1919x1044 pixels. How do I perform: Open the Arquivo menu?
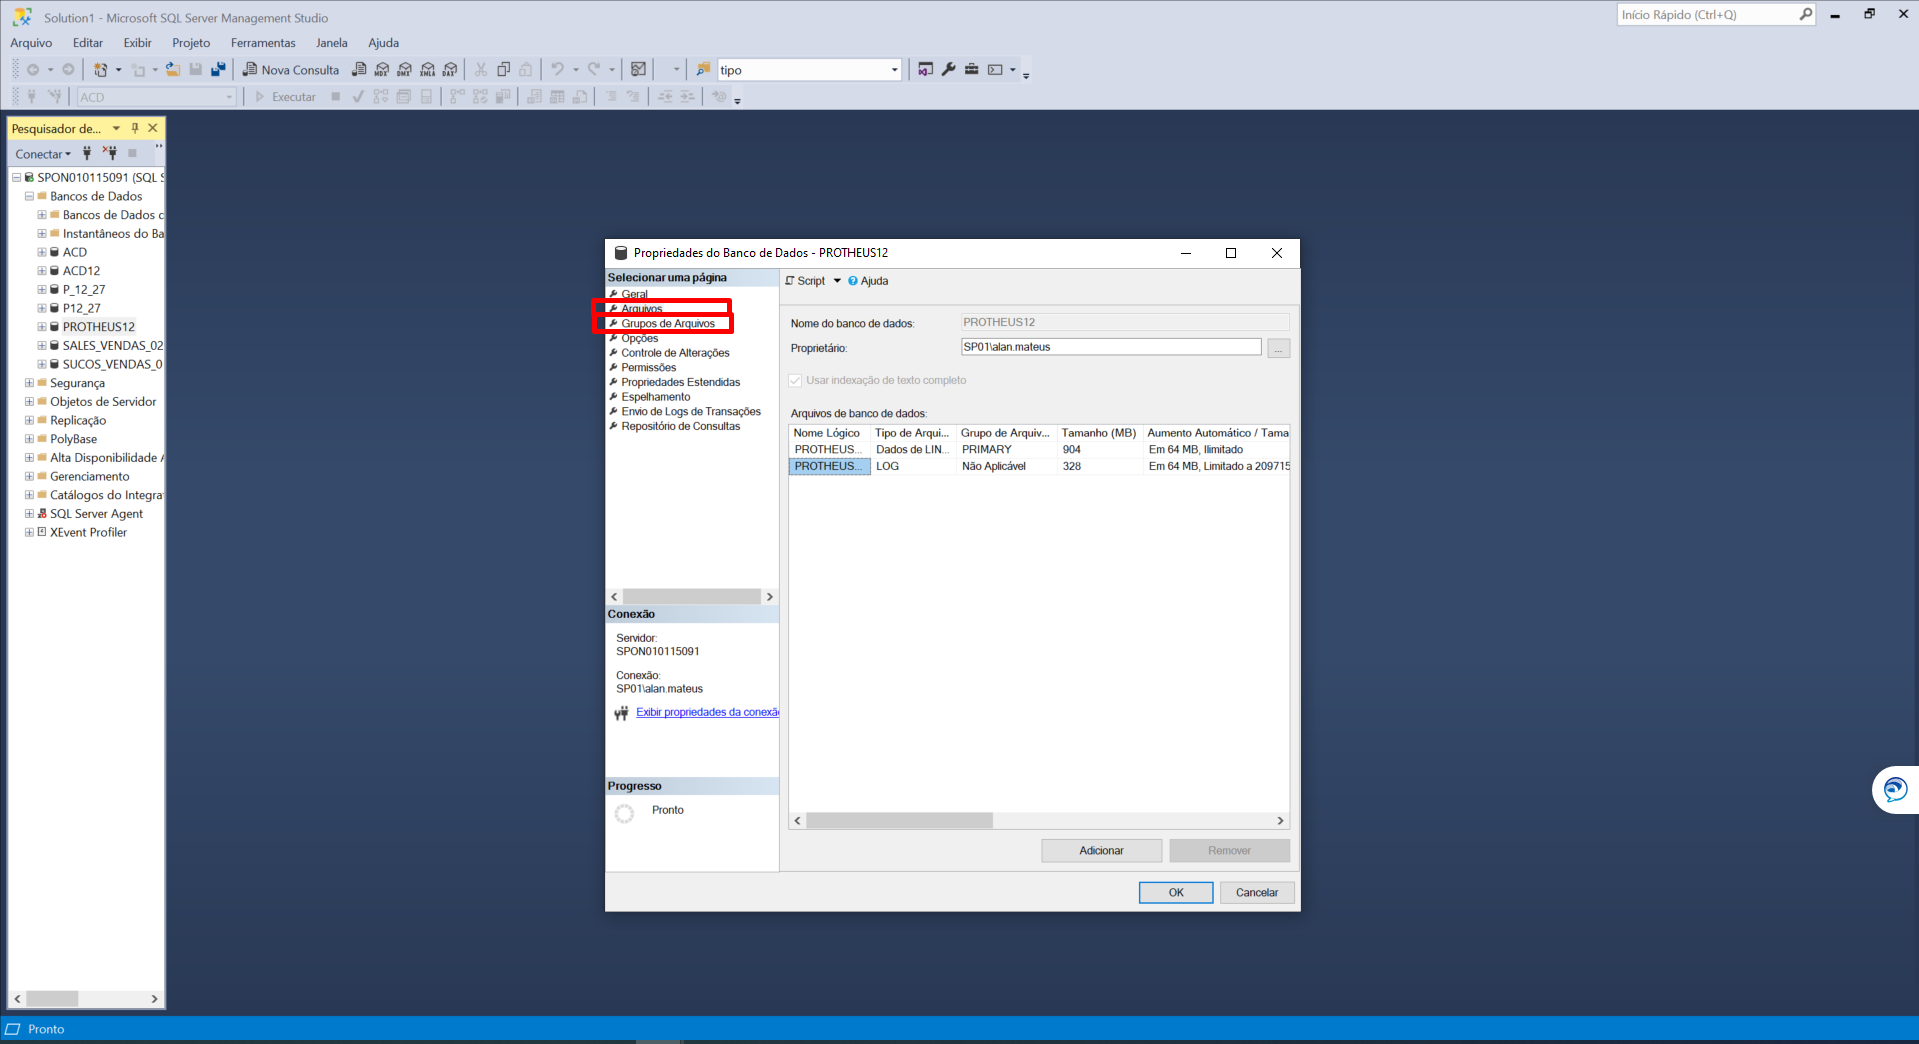coord(31,43)
